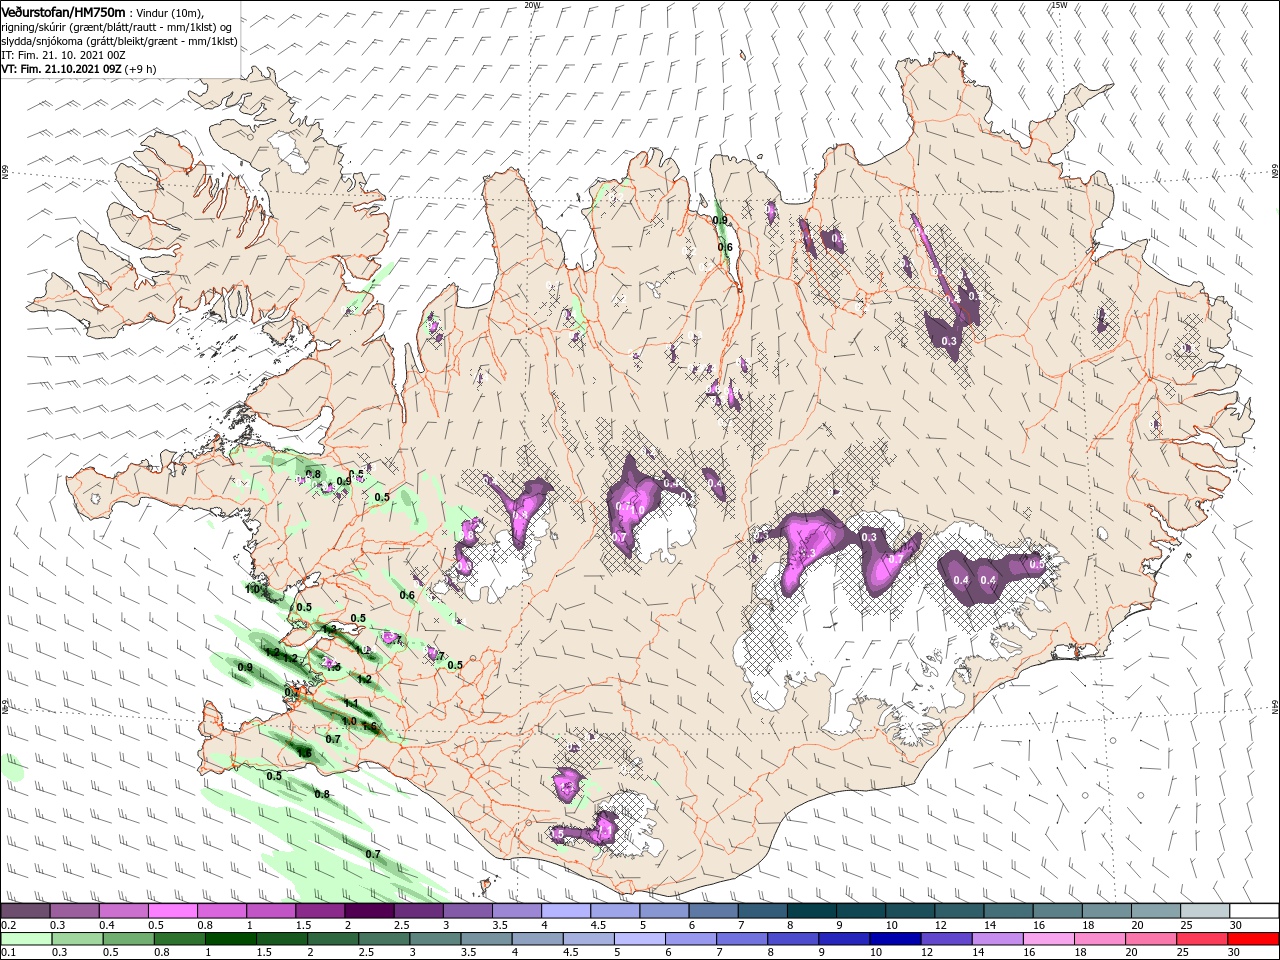Click the pale green 0.1 swatch in lower legend row
Viewport: 1280px width, 960px height.
click(x=25, y=939)
